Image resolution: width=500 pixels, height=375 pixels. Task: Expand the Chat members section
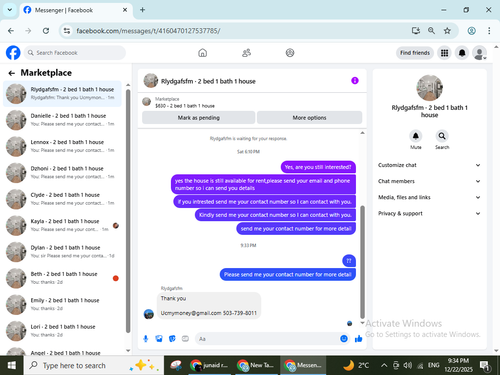tap(429, 181)
